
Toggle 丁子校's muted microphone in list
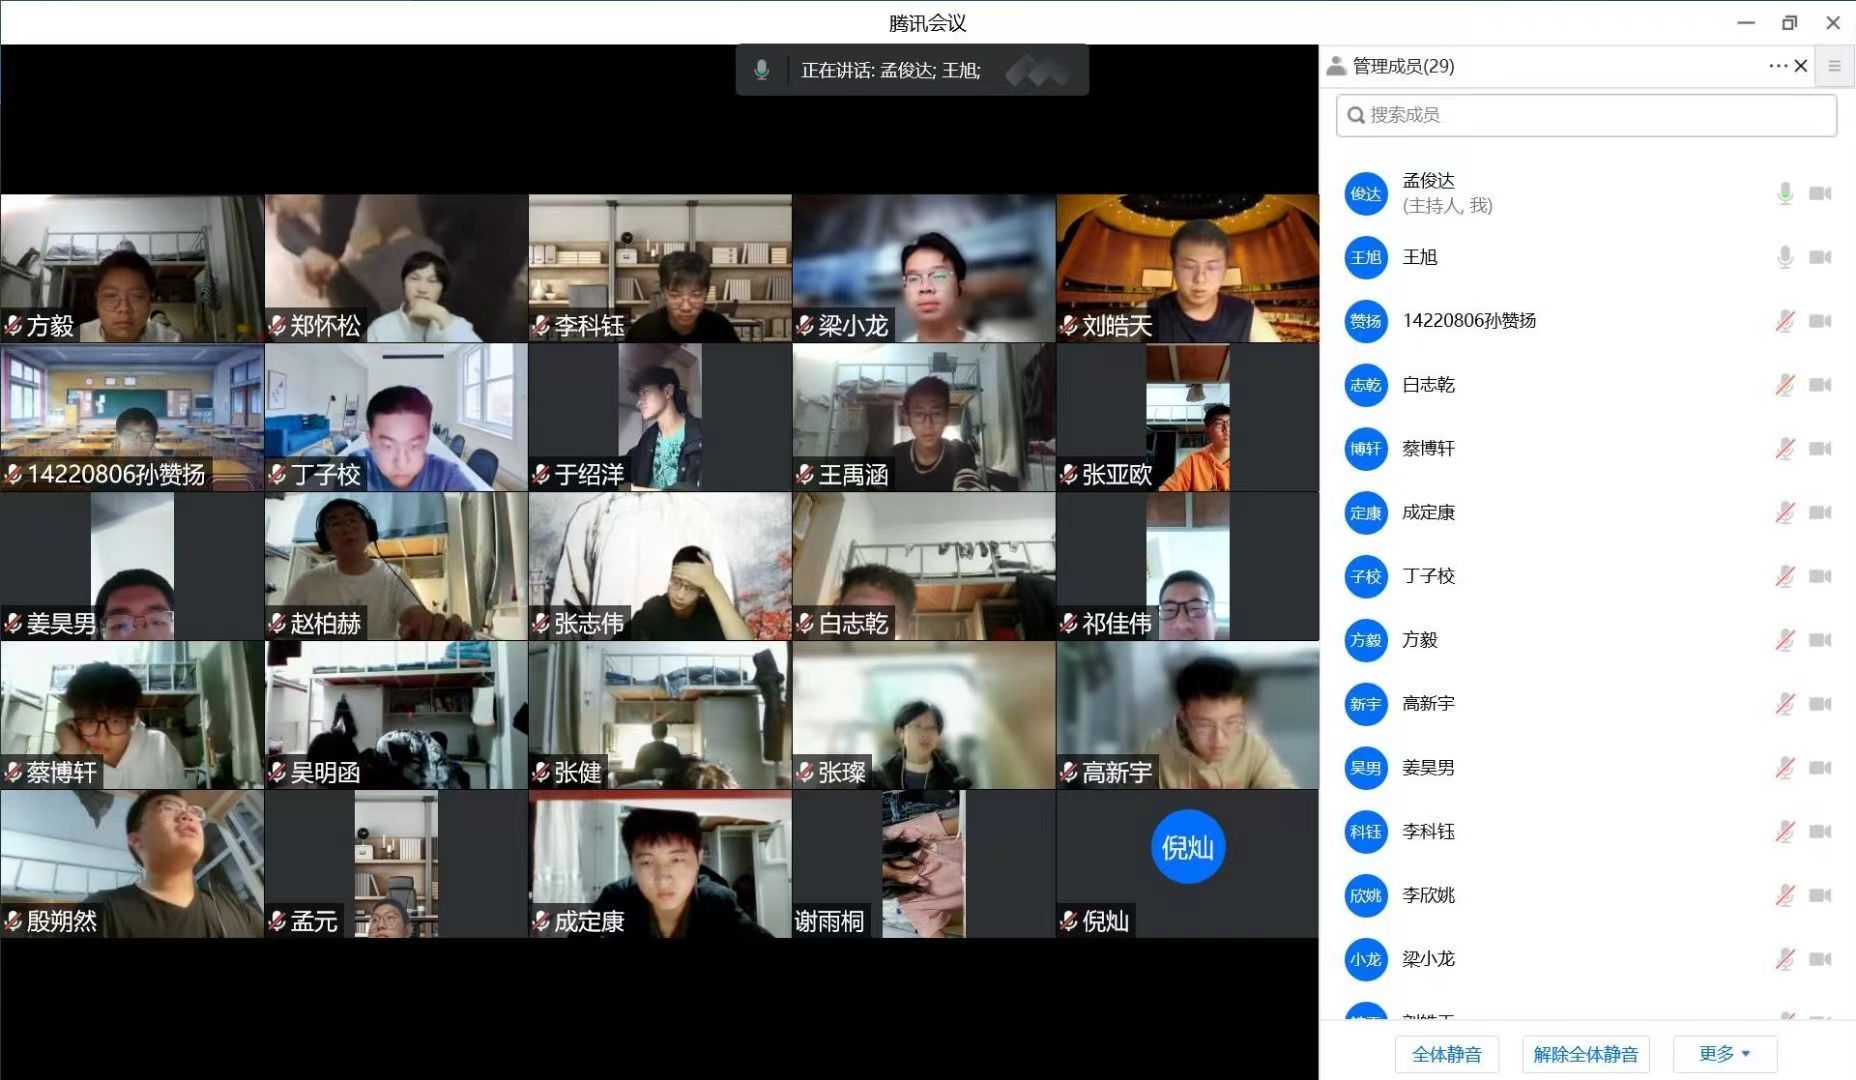(1785, 576)
